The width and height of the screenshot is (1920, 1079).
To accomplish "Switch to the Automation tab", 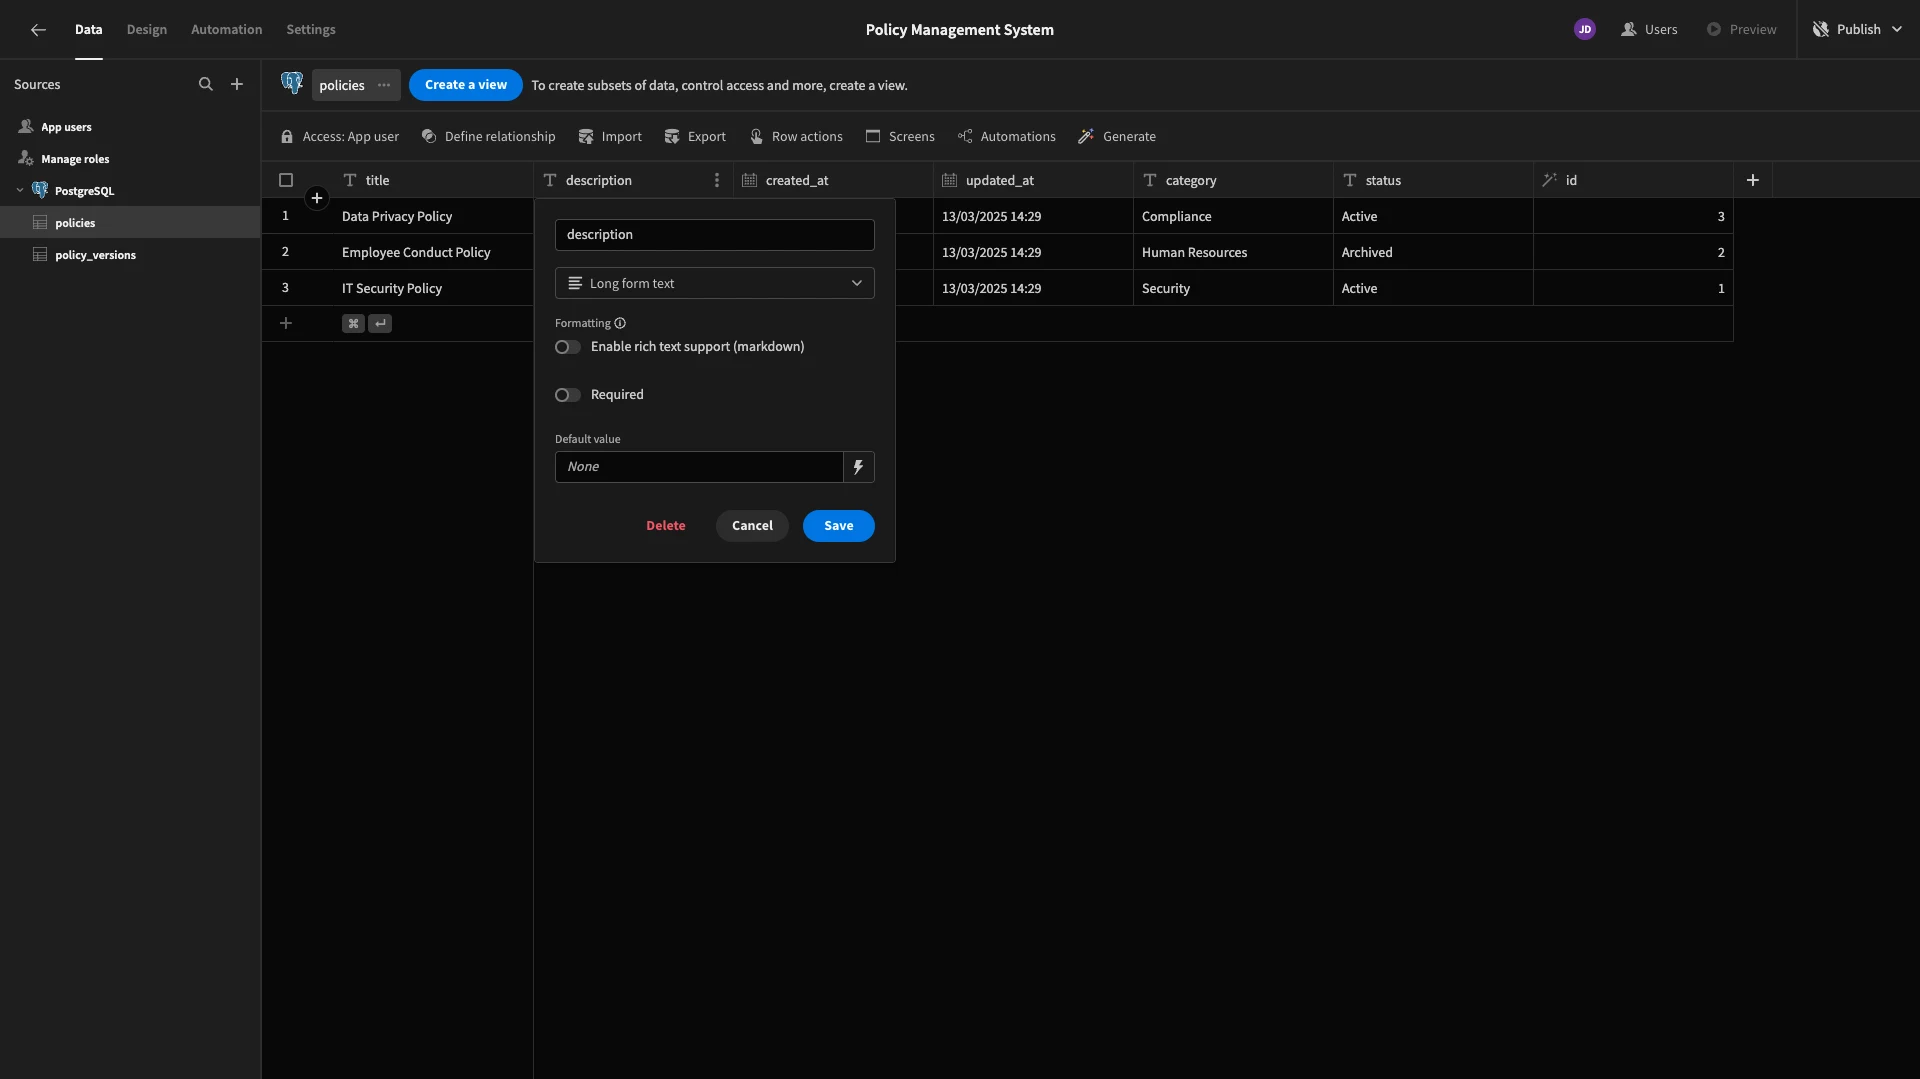I will click(x=227, y=30).
